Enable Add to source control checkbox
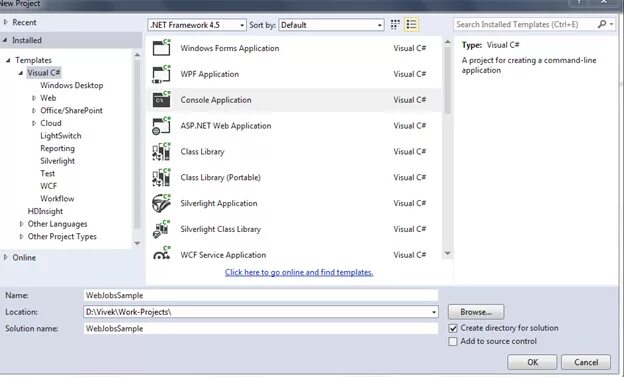Viewport: 624px width, 377px height. pos(453,342)
